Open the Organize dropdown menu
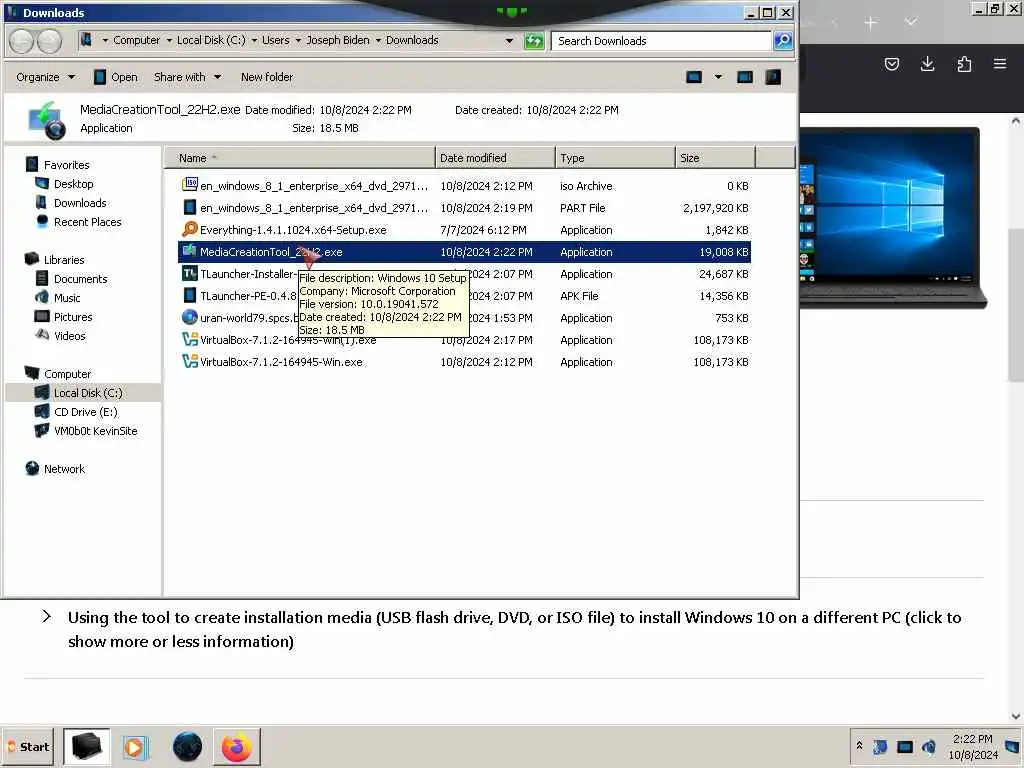Screen dimensions: 1024x768 [45, 77]
